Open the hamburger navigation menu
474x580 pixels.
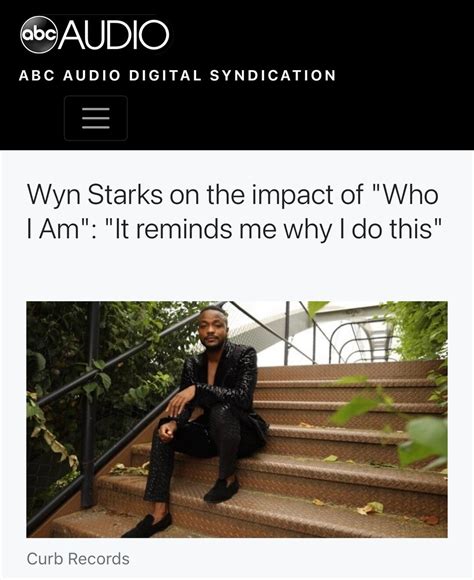click(x=96, y=118)
